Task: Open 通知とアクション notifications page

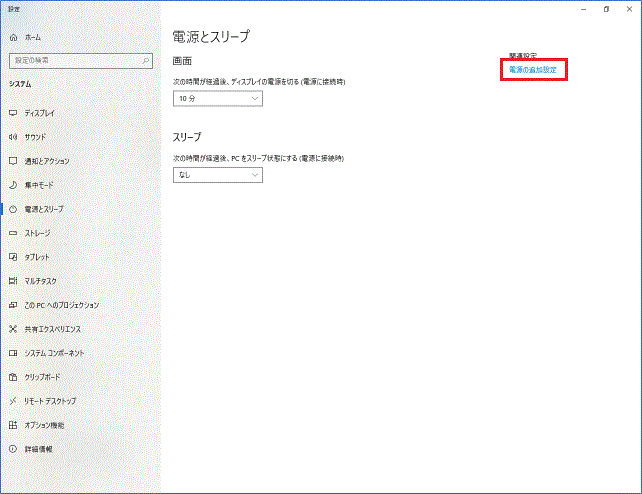Action: (x=46, y=161)
